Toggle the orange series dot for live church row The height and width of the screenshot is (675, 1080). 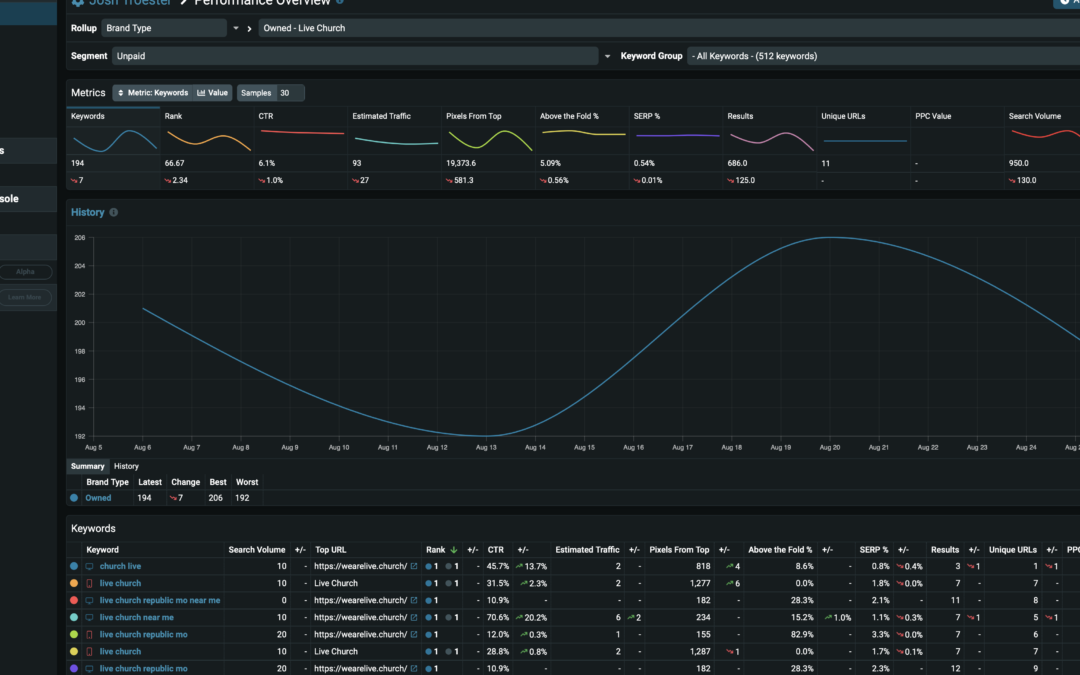74,583
